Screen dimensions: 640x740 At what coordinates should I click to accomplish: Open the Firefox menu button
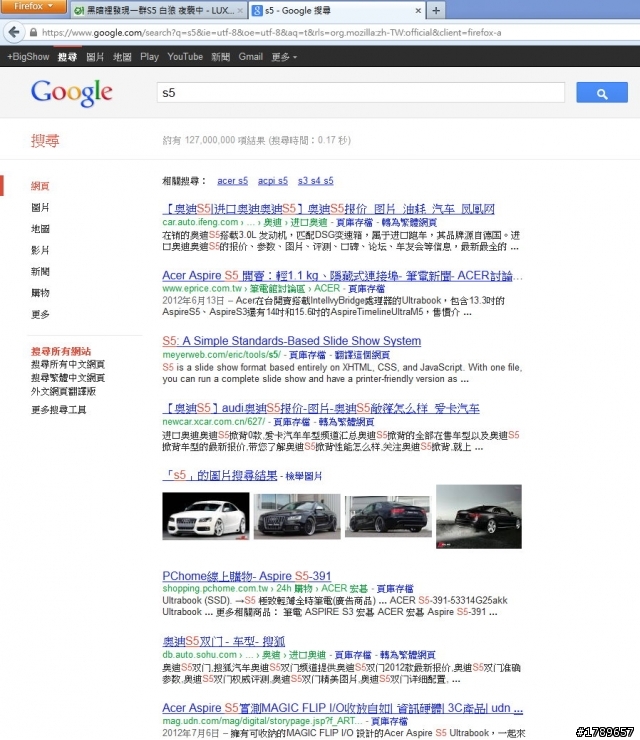33,6
